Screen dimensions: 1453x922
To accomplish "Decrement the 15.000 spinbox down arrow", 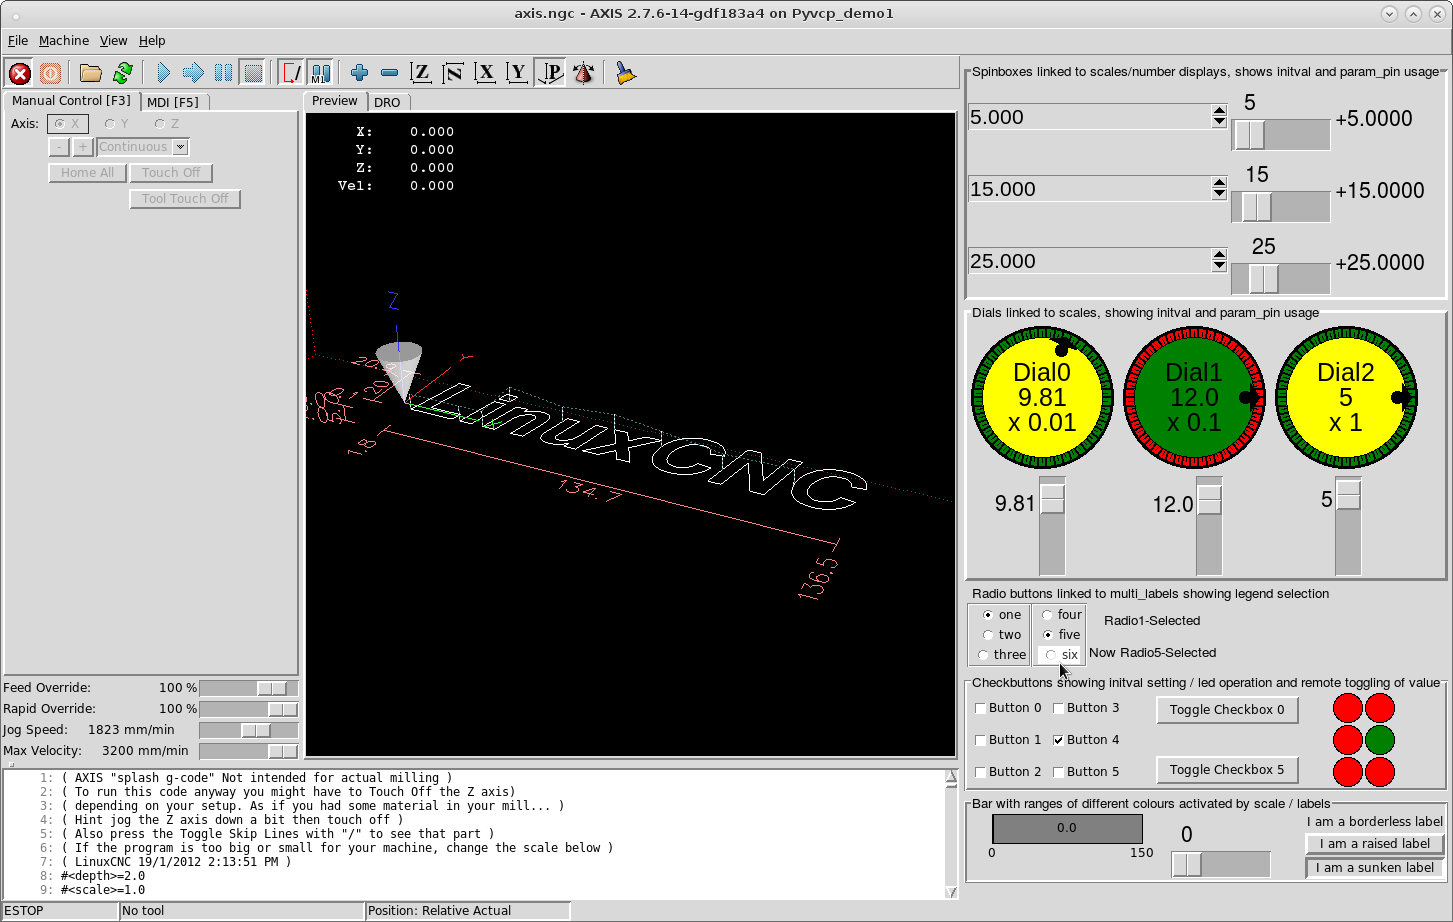I will point(1219,195).
